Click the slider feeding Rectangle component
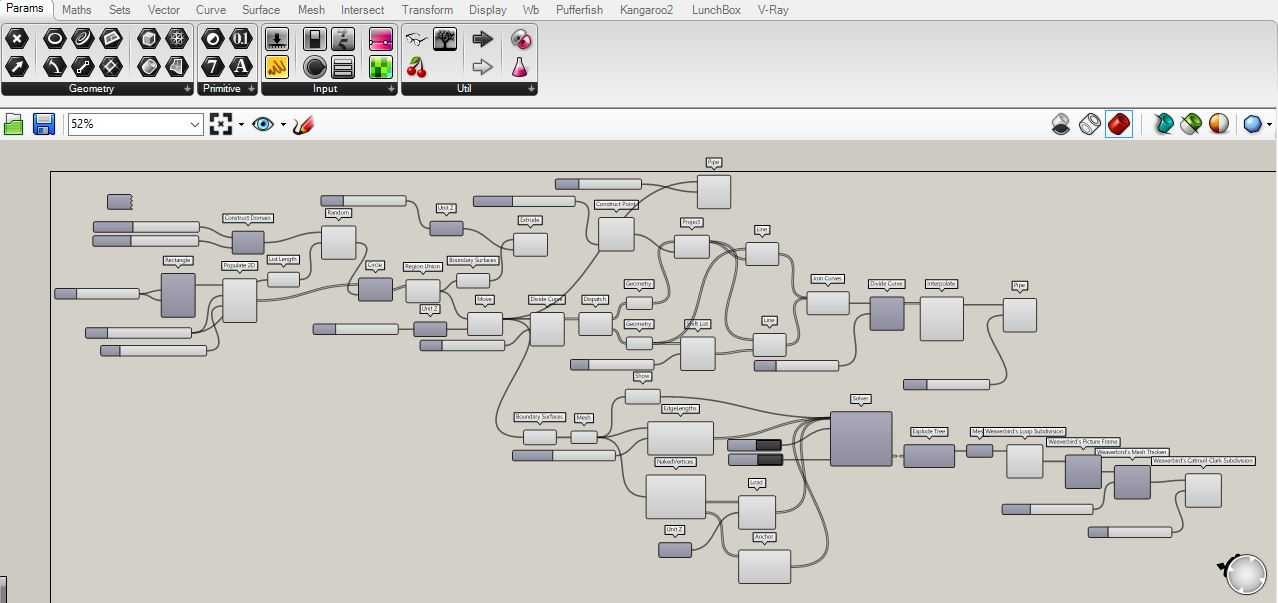1278x603 pixels. pyautogui.click(x=97, y=293)
